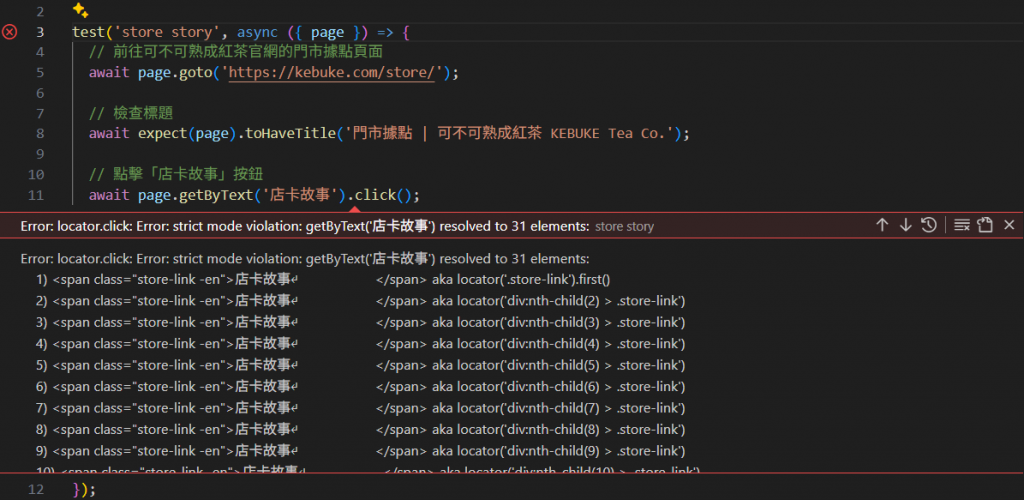
Task: Click the all-output lines icon in error peek toolbar
Action: pos(961,225)
